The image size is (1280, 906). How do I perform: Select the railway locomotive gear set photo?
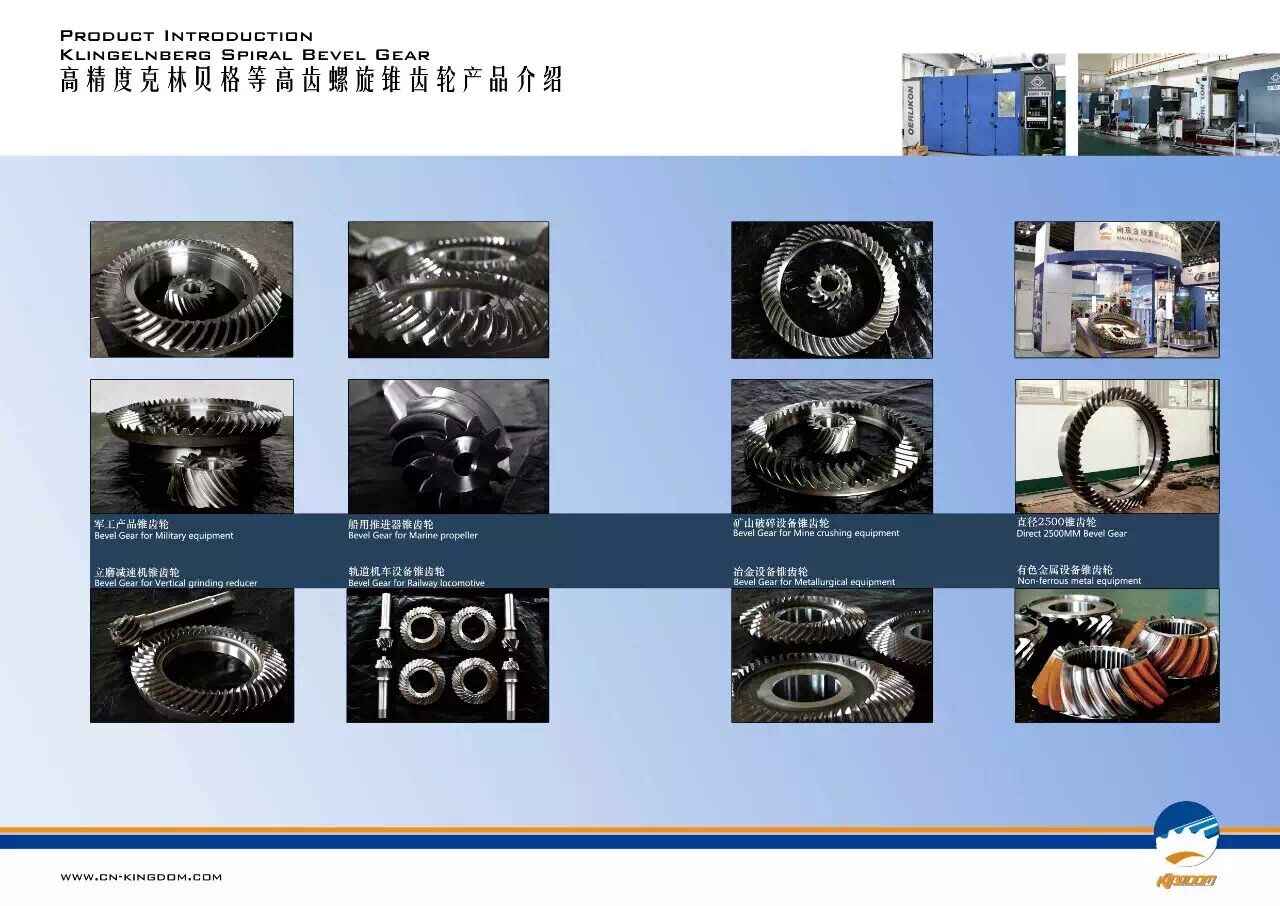point(448,655)
